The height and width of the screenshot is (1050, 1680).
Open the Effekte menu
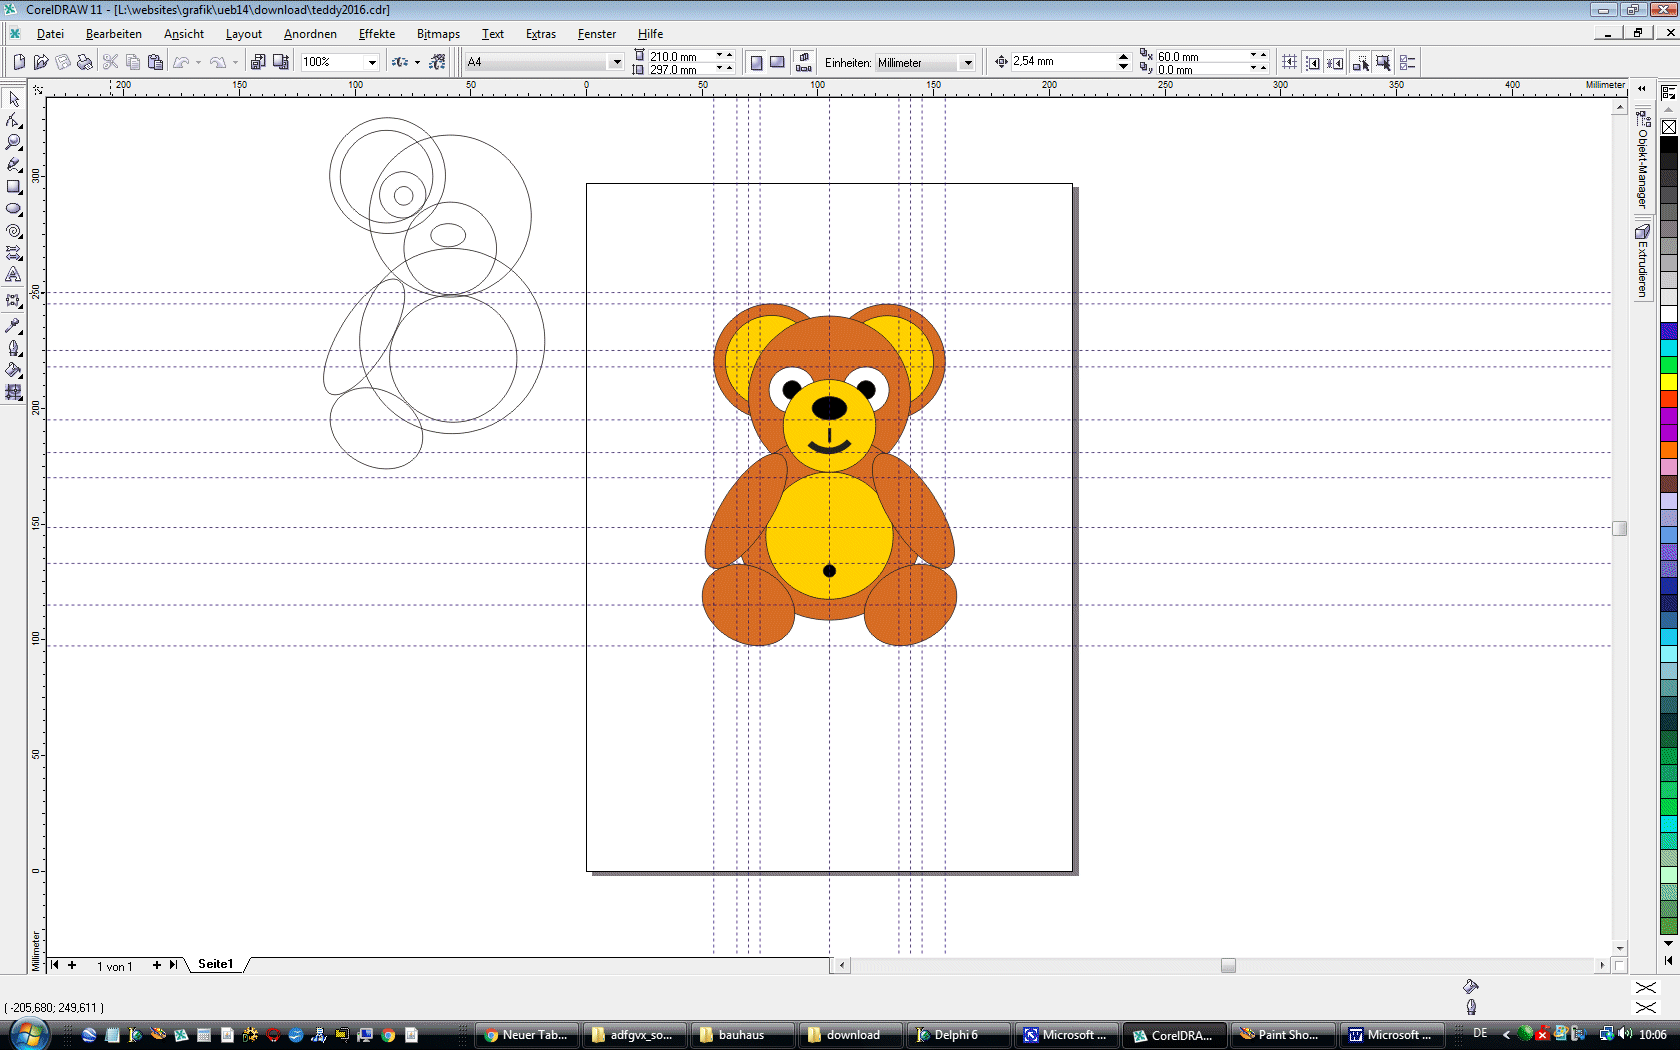(377, 34)
